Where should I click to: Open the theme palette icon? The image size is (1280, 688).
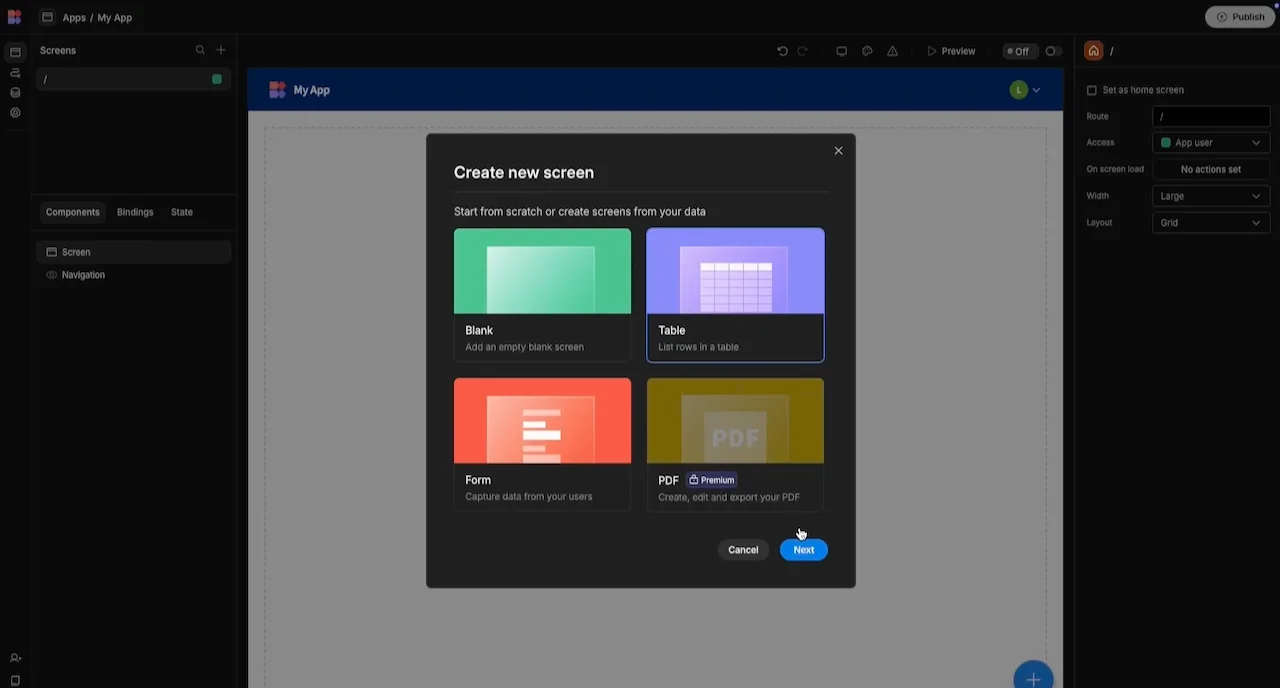867,51
